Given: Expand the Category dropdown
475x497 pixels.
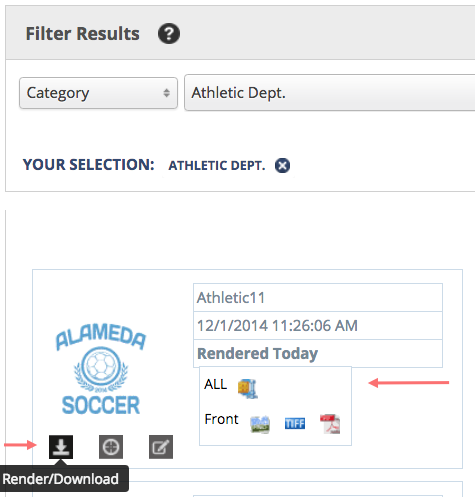Looking at the screenshot, I should (x=98, y=93).
